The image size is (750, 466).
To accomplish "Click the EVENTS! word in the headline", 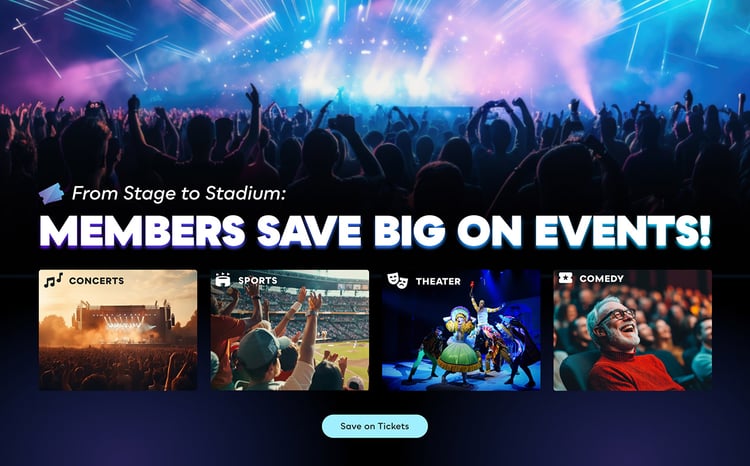I will 622,232.
